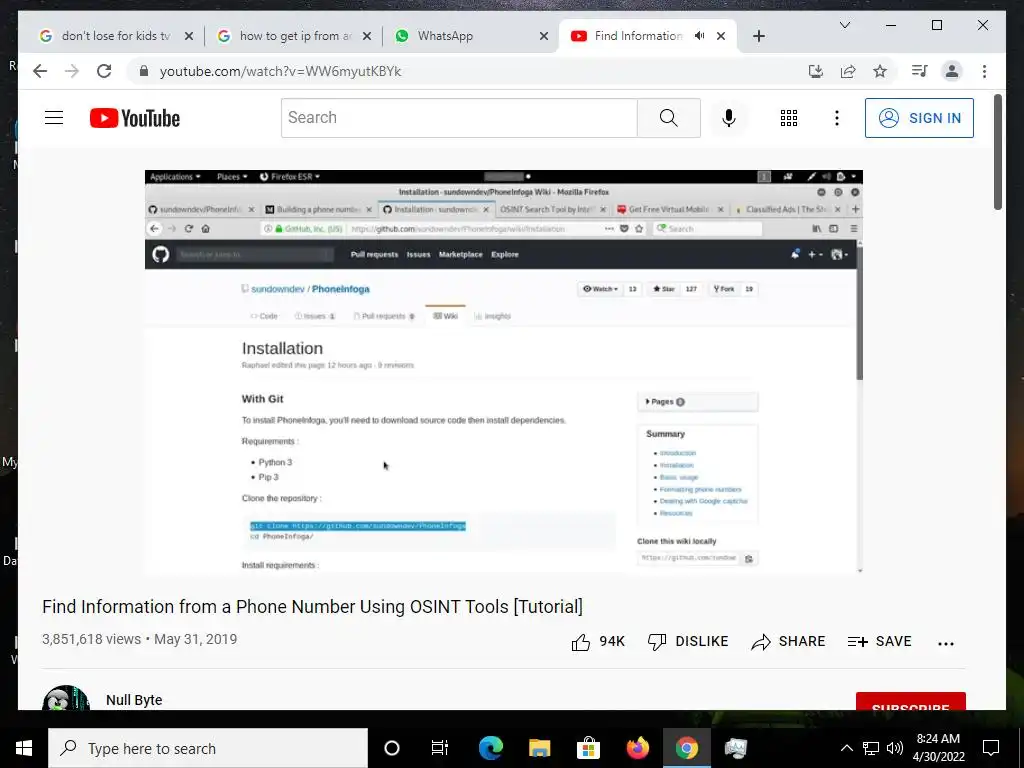
Task: Click the YouTube search magnifier button
Action: tap(668, 118)
